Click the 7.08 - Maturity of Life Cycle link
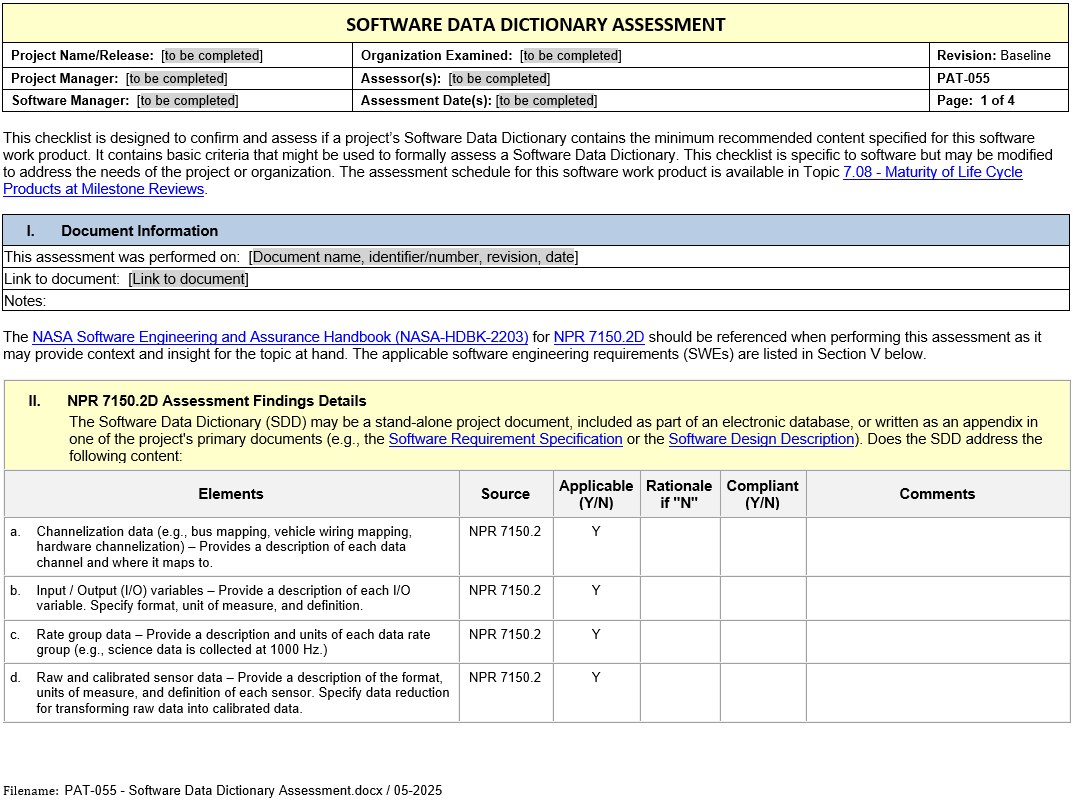Screen dimensions: 1073x800 [932, 172]
